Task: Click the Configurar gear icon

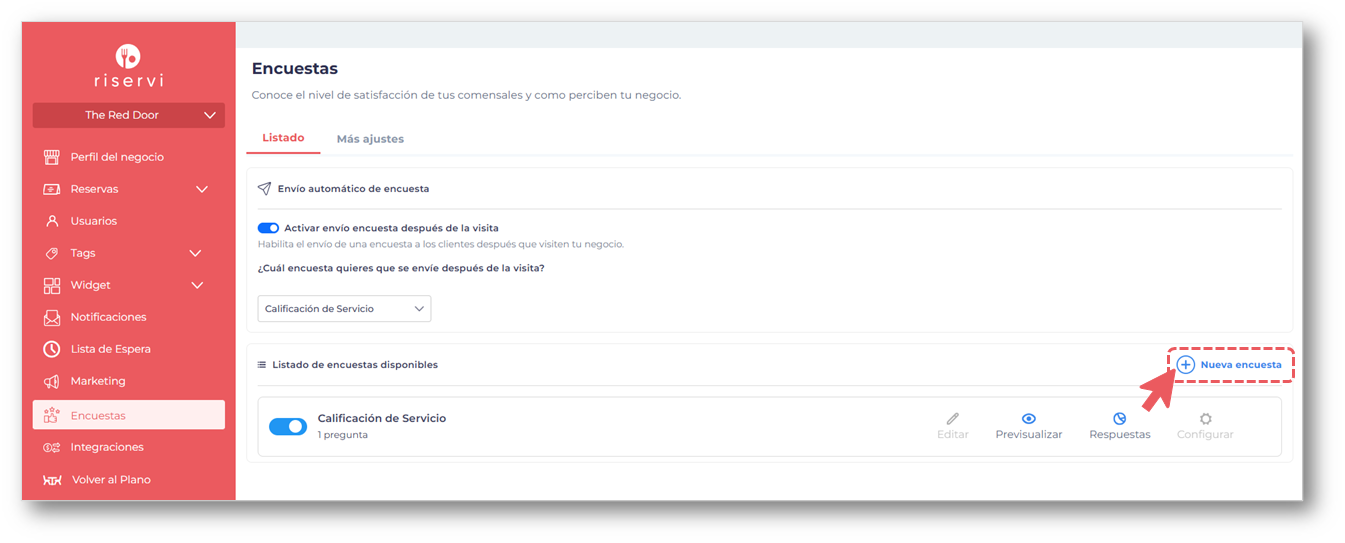Action: pyautogui.click(x=1205, y=419)
